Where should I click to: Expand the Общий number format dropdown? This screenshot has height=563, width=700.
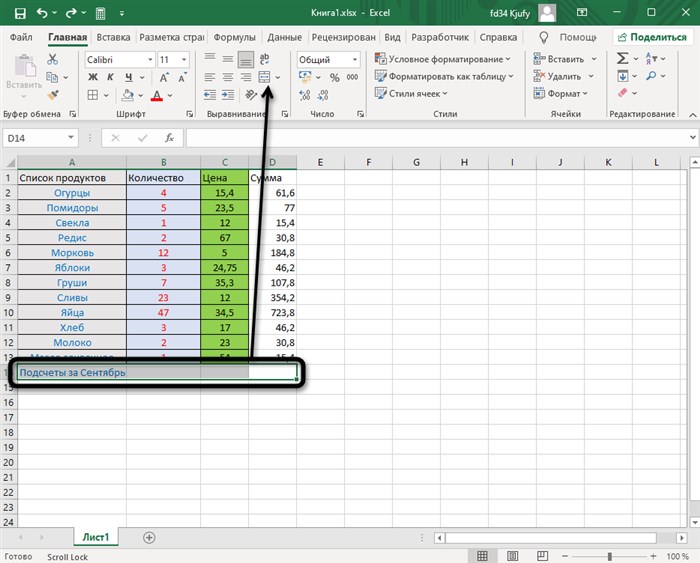point(355,59)
